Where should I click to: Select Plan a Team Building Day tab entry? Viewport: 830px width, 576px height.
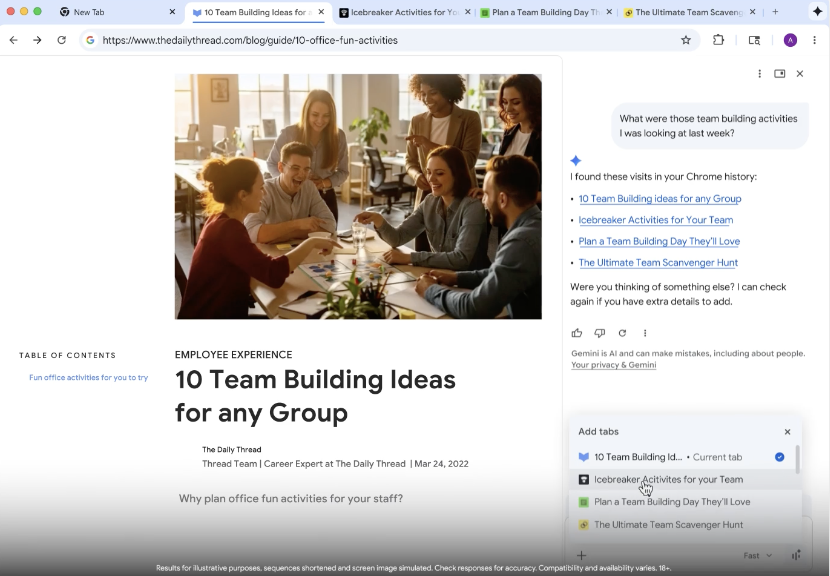pyautogui.click(x=671, y=502)
